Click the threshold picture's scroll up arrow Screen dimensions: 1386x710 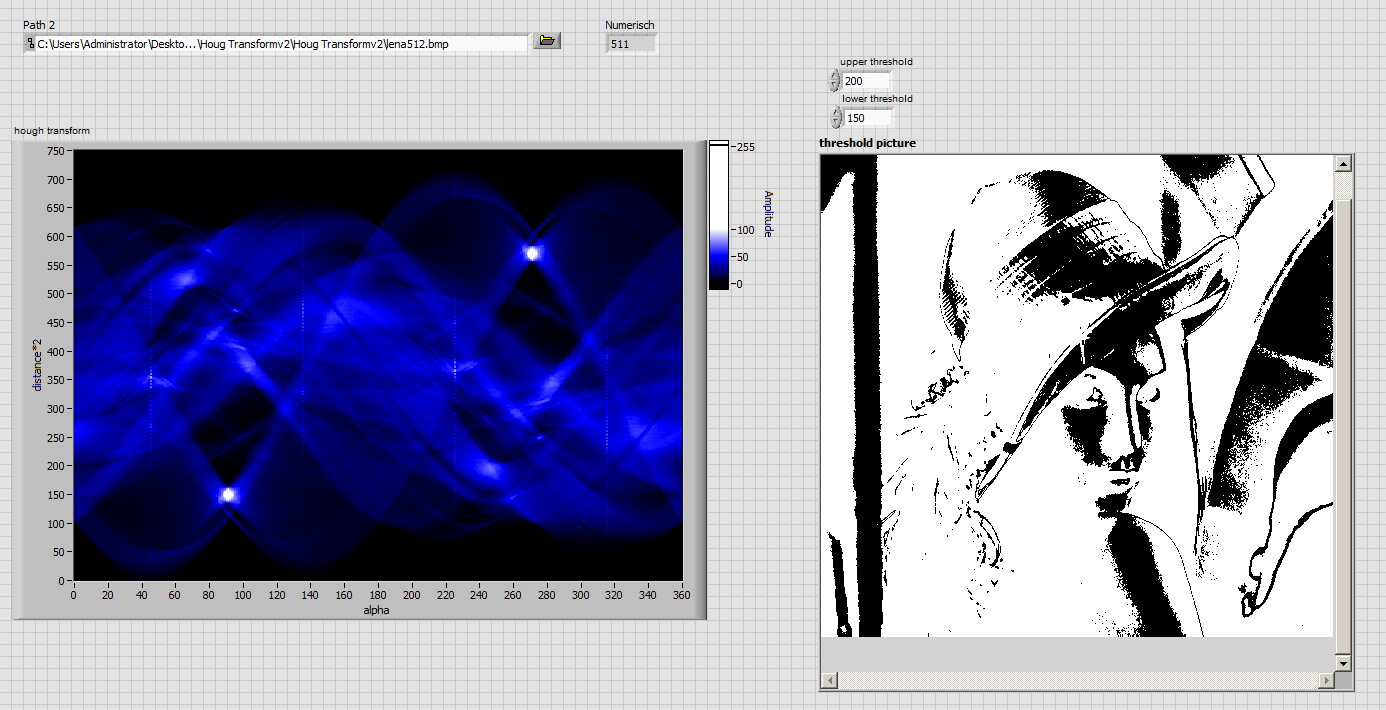click(x=1343, y=163)
